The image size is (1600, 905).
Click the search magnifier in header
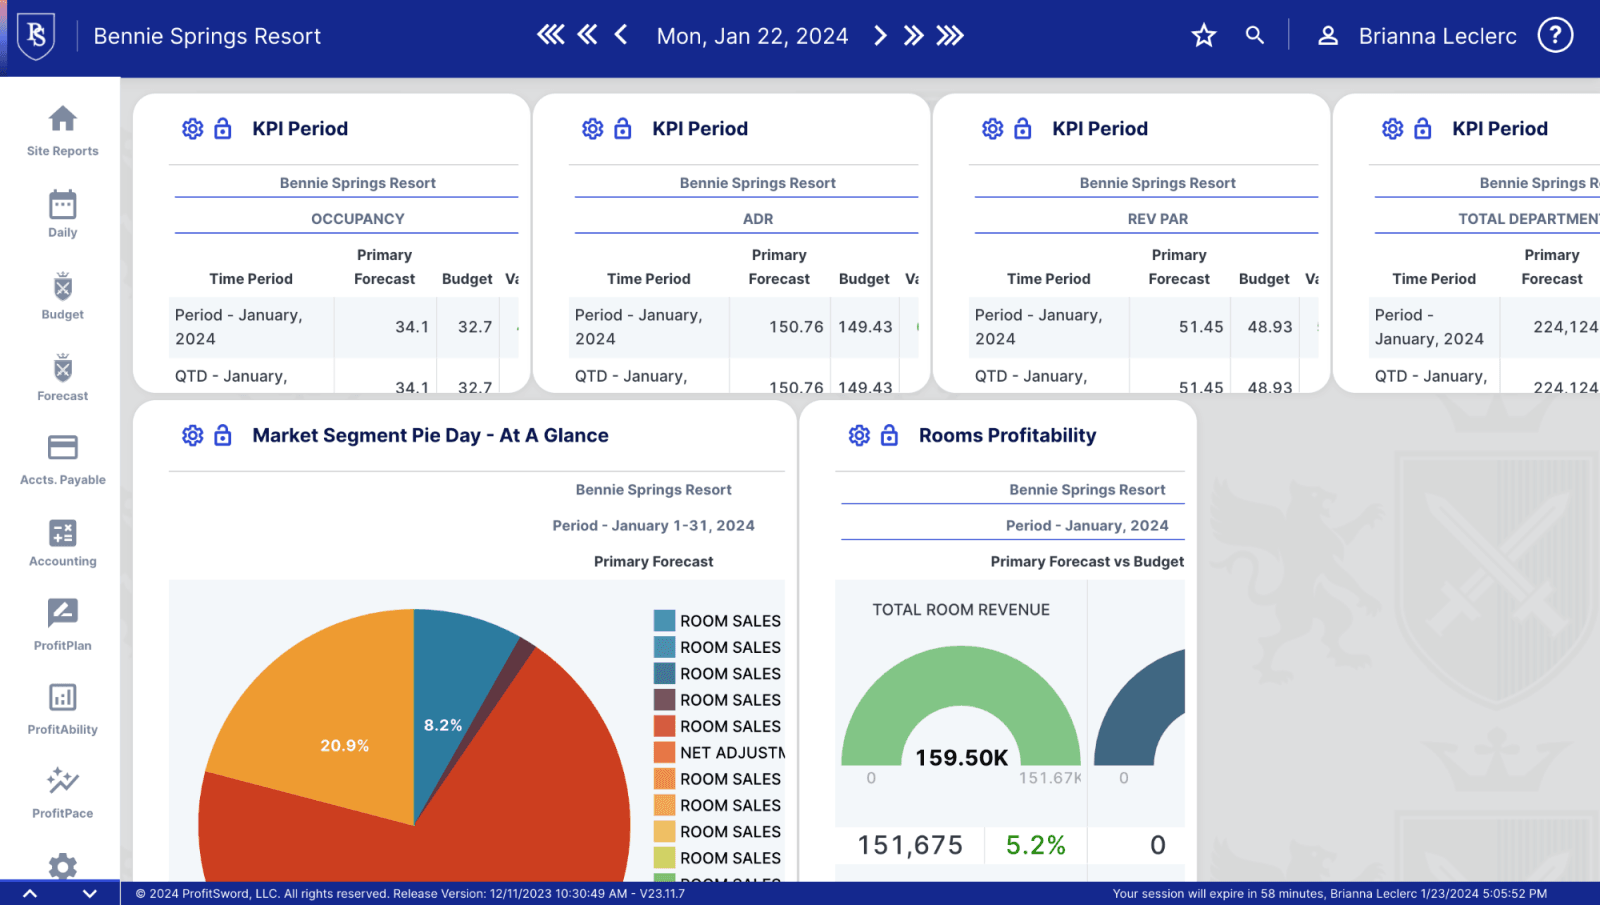(x=1254, y=36)
